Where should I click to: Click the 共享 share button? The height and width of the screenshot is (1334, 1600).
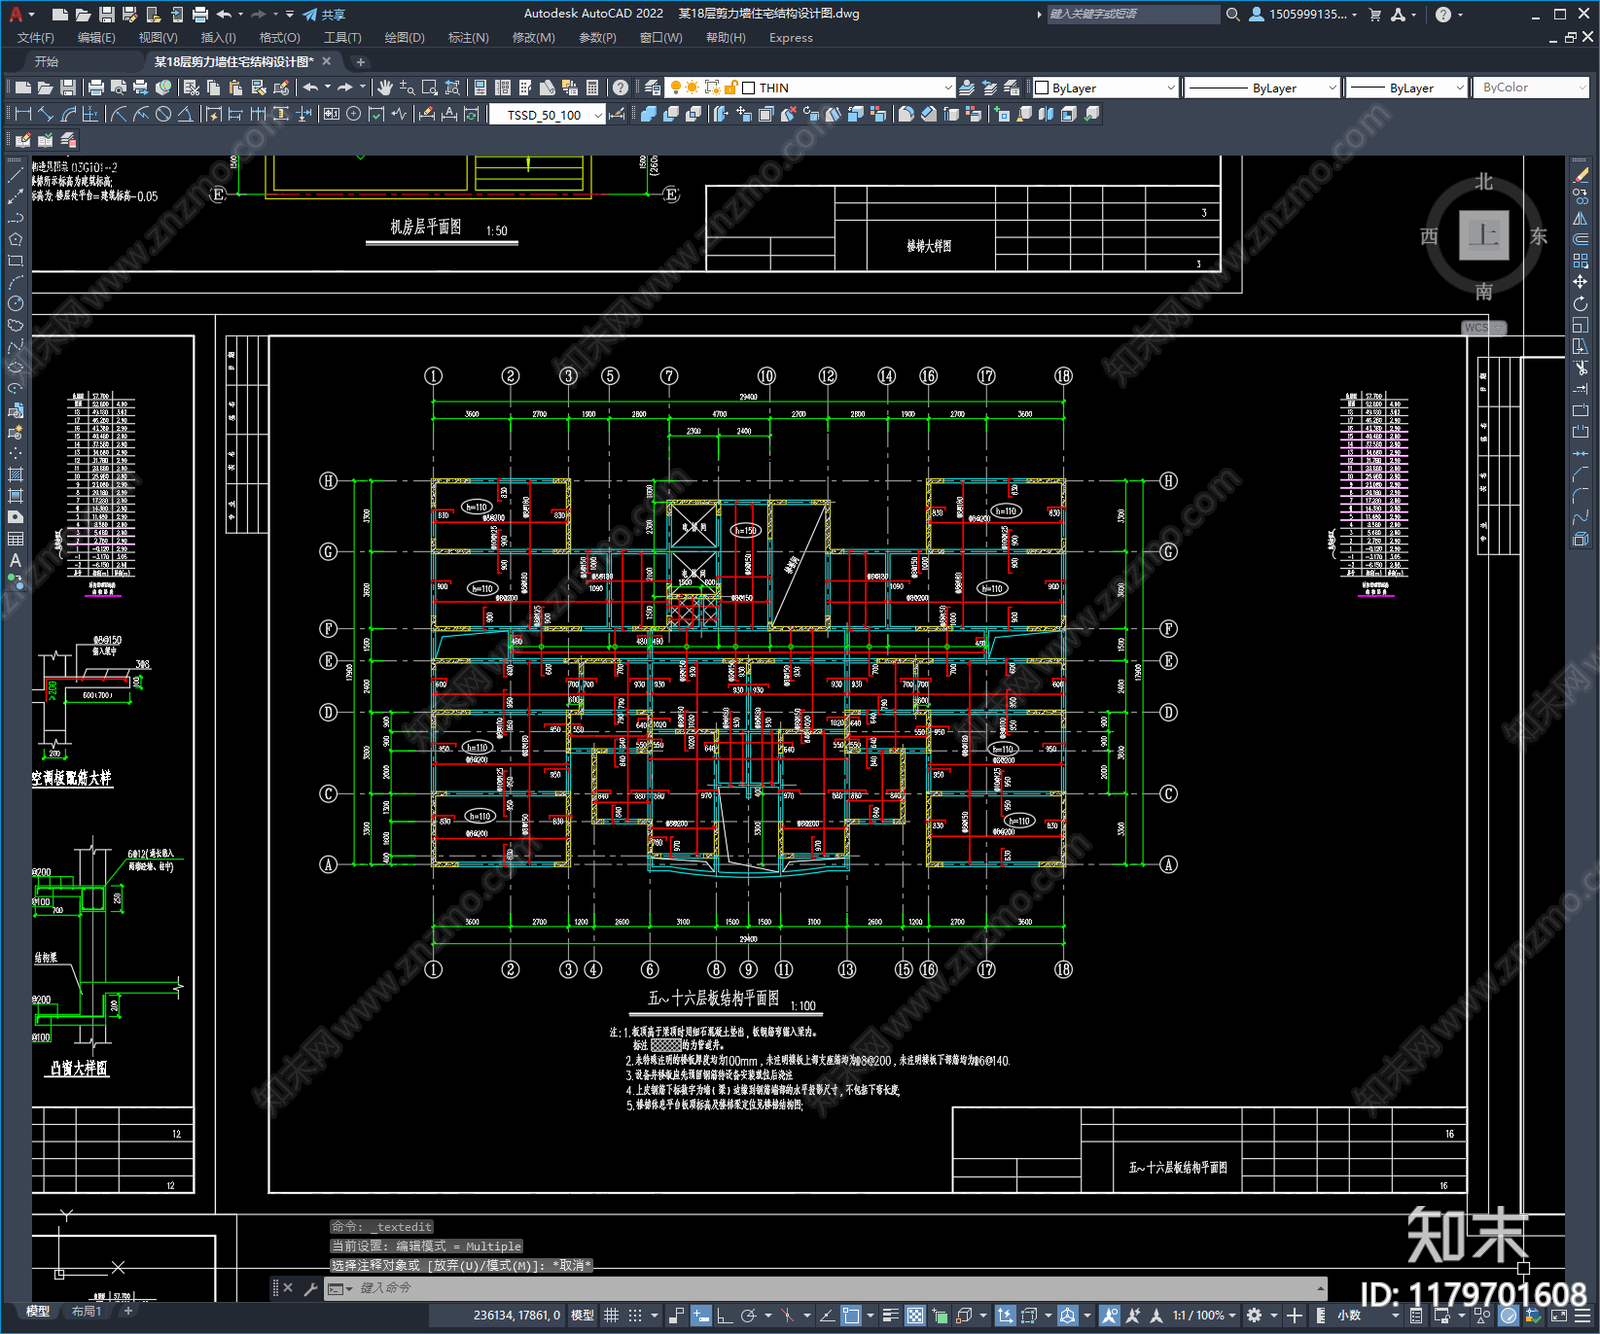[324, 14]
